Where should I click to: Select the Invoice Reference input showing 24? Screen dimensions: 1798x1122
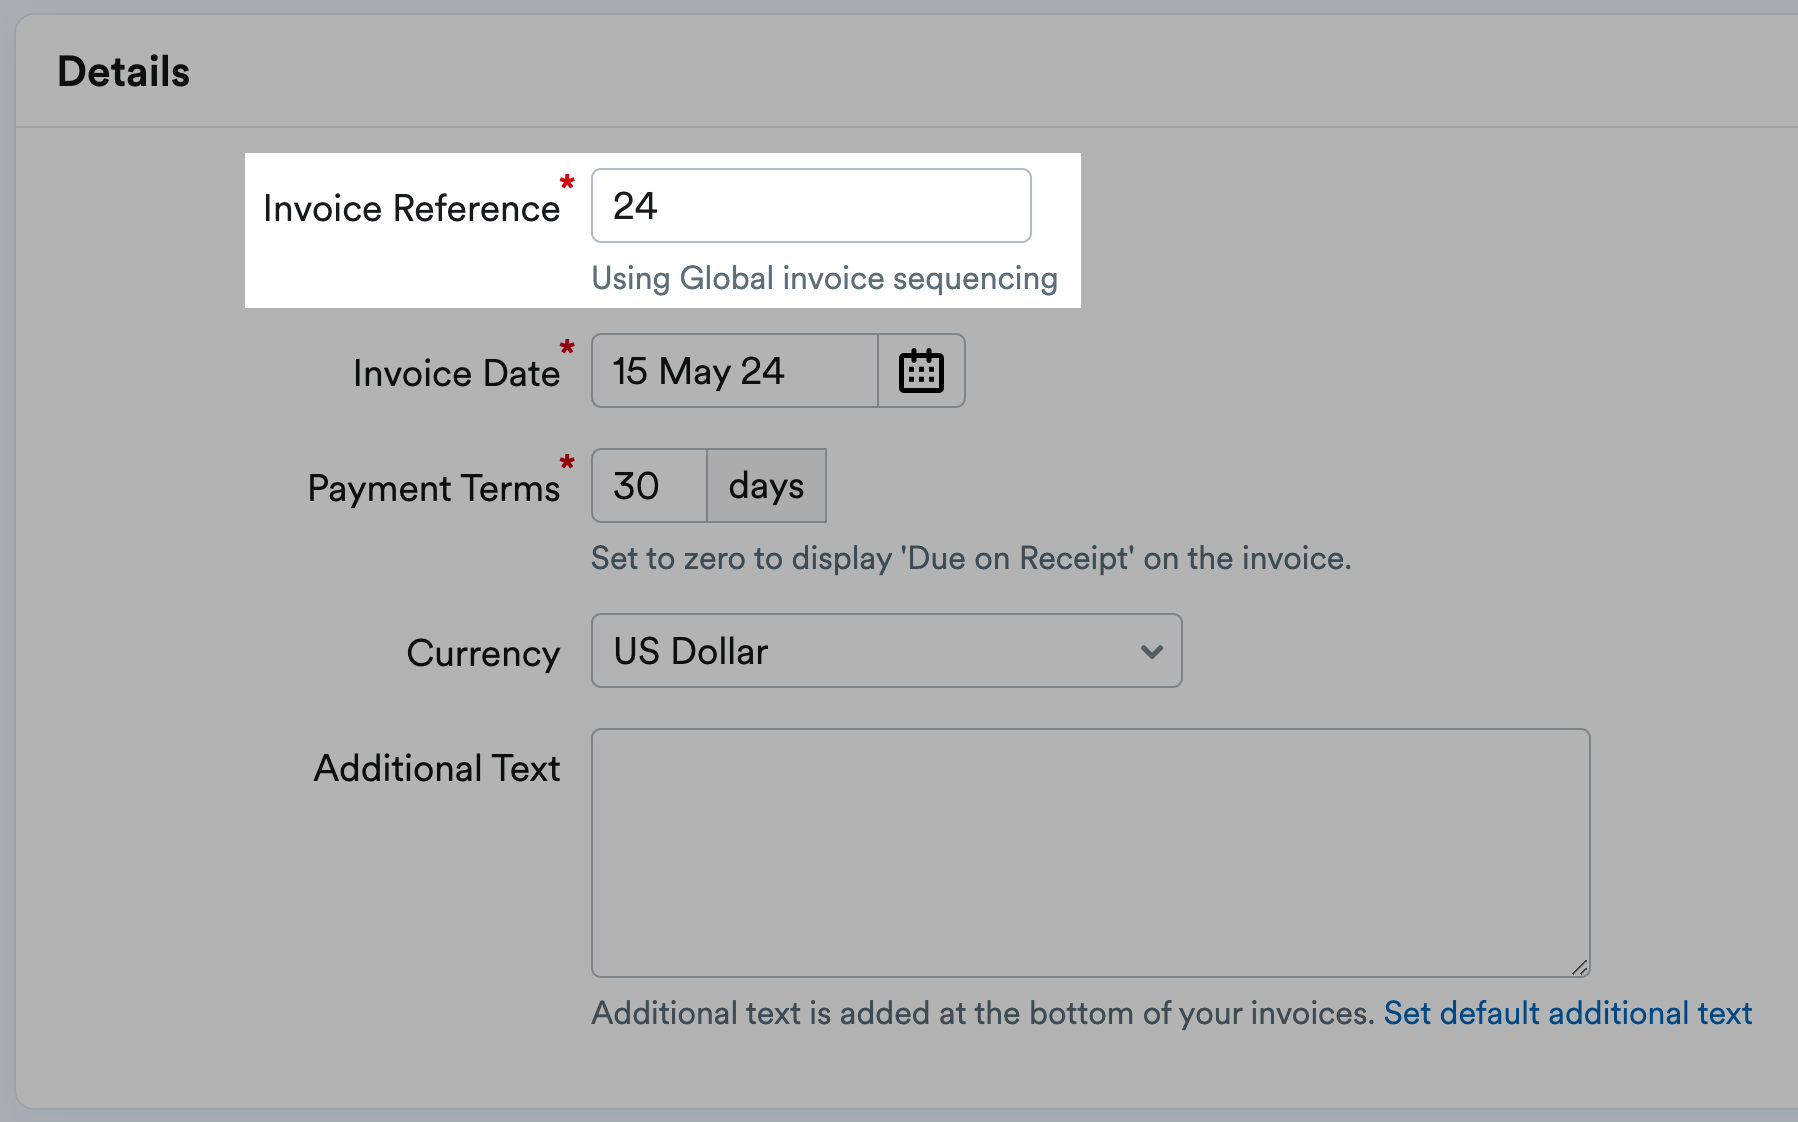(x=810, y=205)
